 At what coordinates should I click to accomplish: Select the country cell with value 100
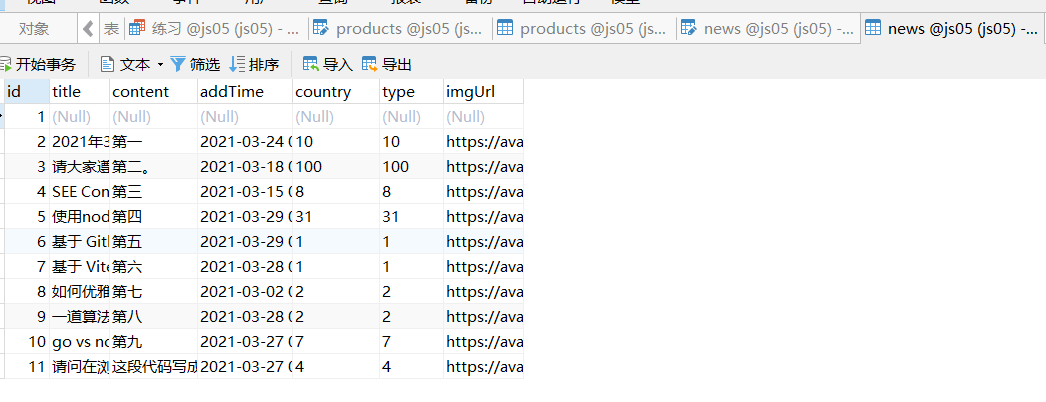tap(310, 166)
